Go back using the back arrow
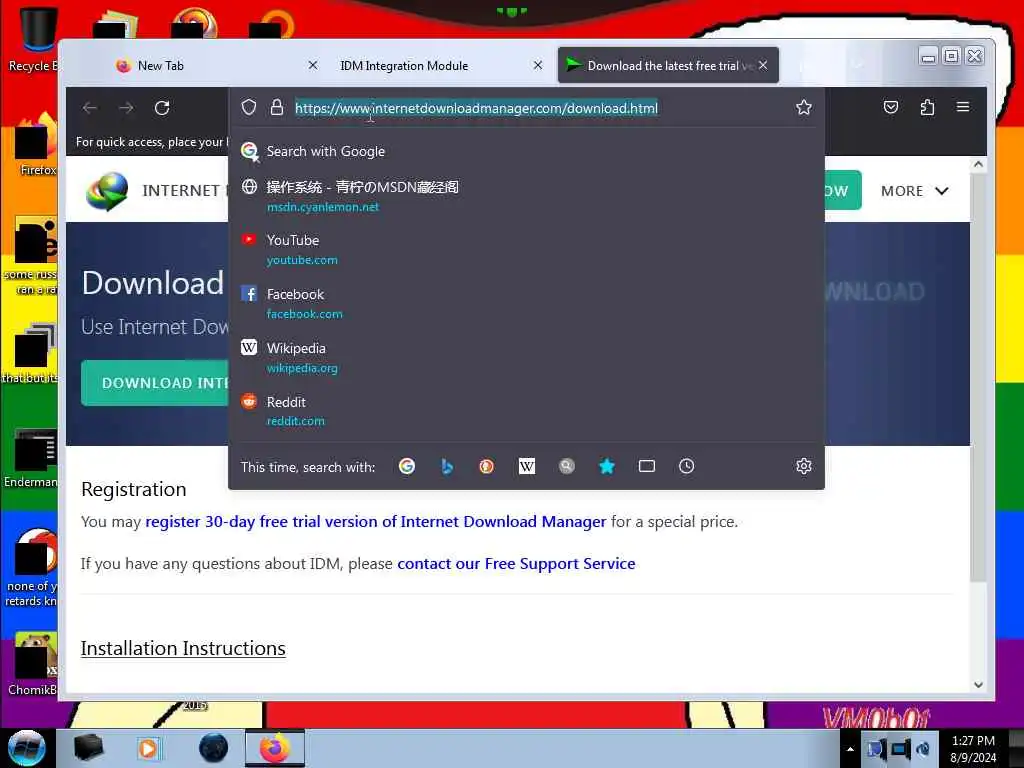 pos(89,108)
